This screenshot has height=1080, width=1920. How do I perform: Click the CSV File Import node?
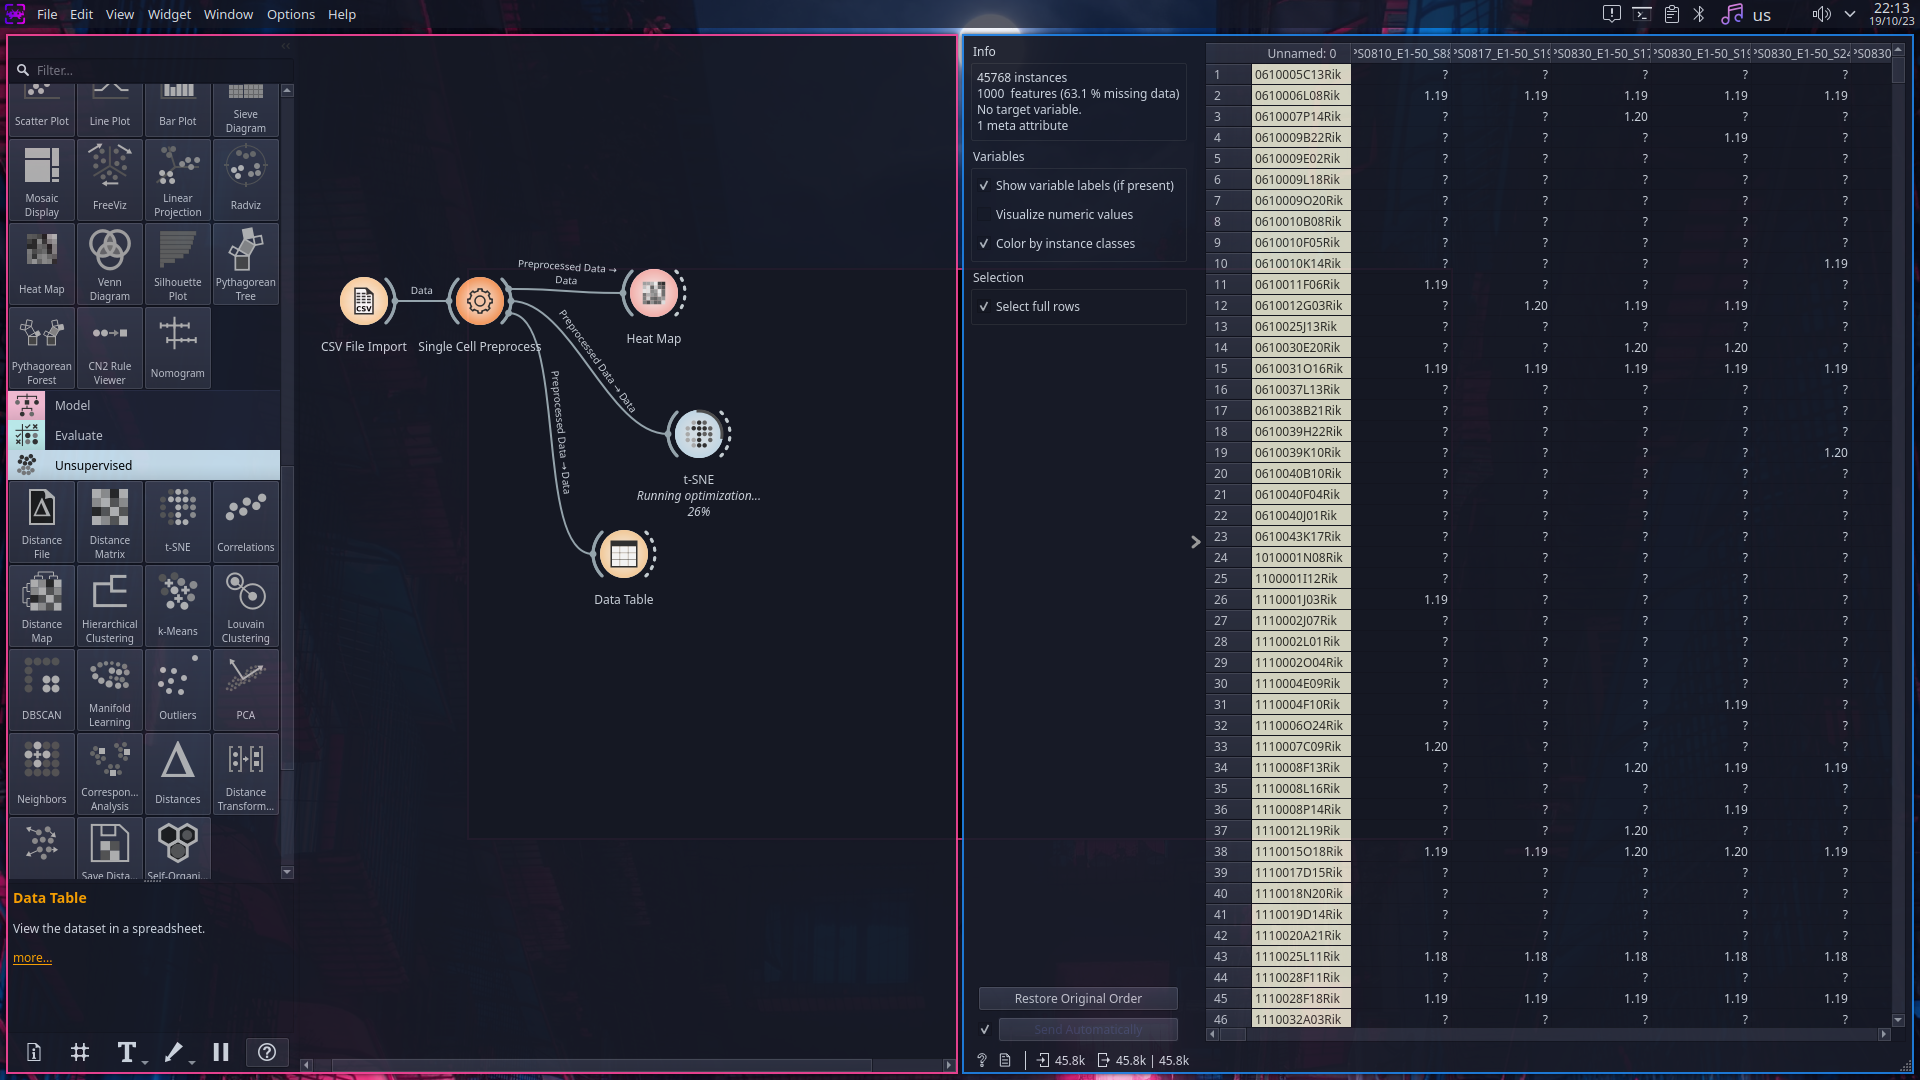(364, 301)
